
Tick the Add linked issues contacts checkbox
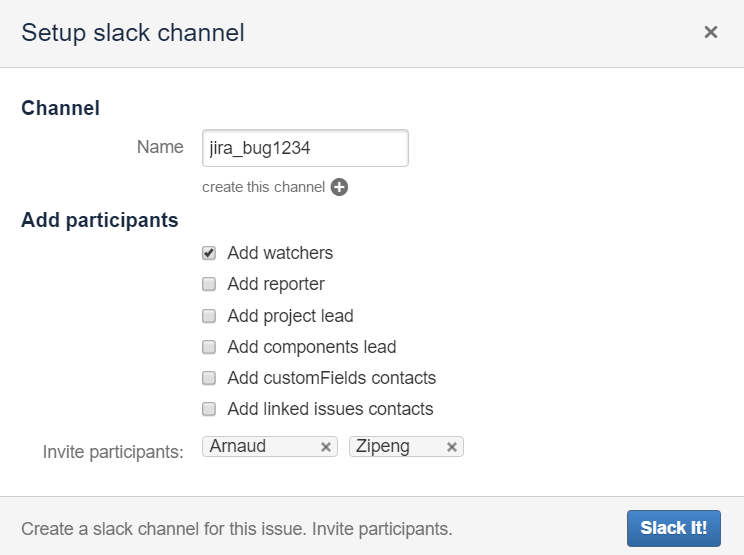(209, 409)
